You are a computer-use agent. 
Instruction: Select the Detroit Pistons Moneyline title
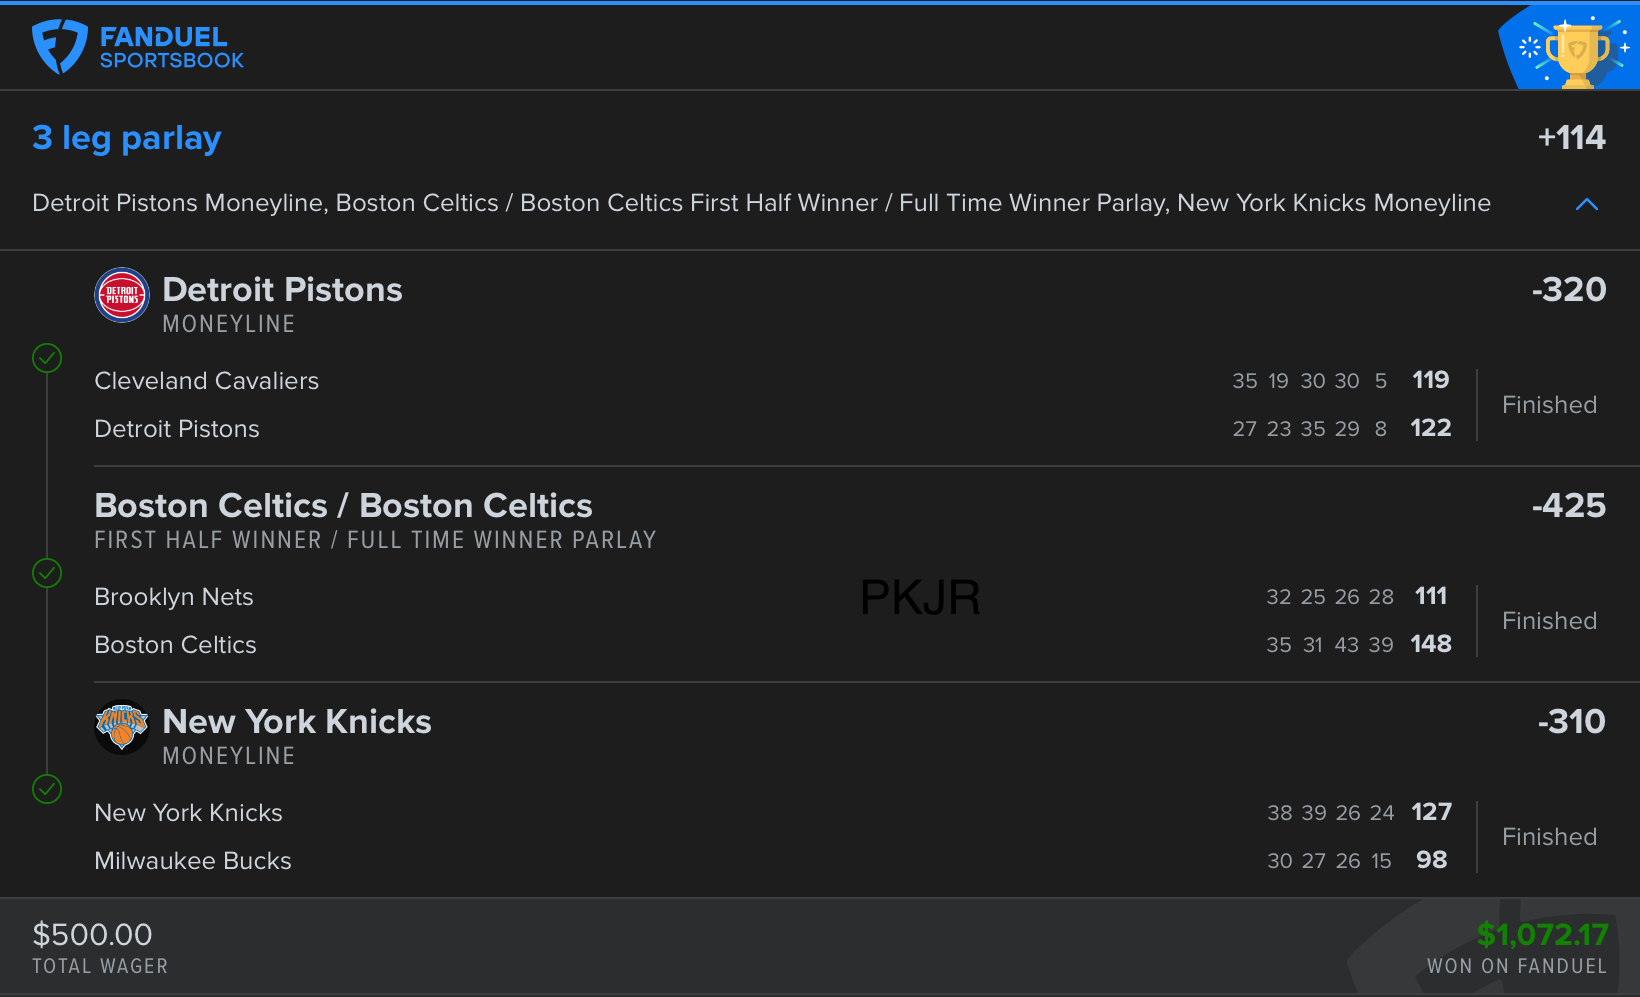(x=282, y=290)
